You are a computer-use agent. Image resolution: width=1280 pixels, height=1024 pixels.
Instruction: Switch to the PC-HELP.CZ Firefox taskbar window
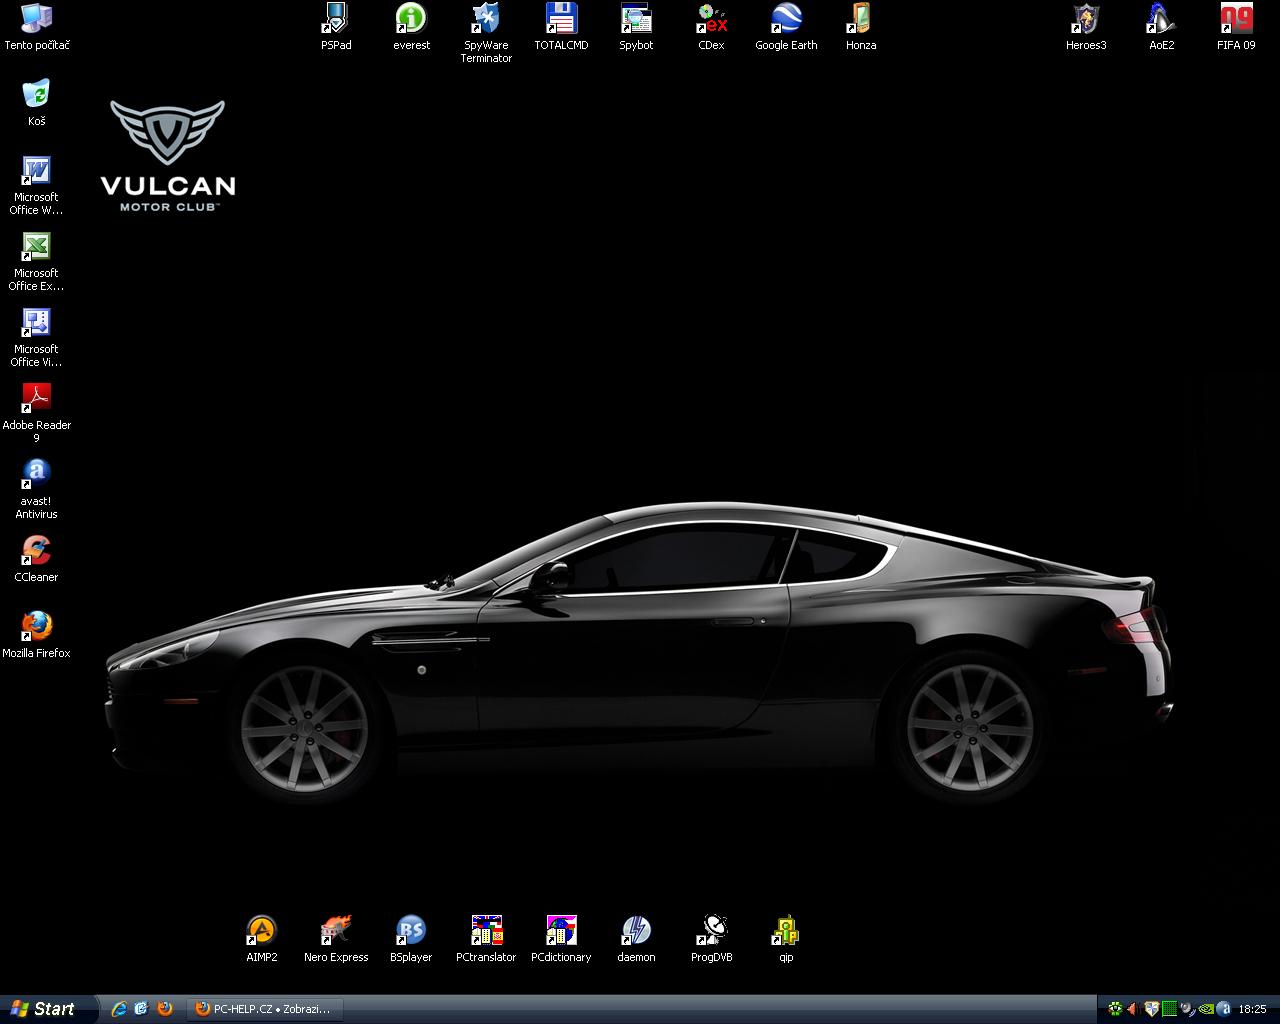(264, 1009)
